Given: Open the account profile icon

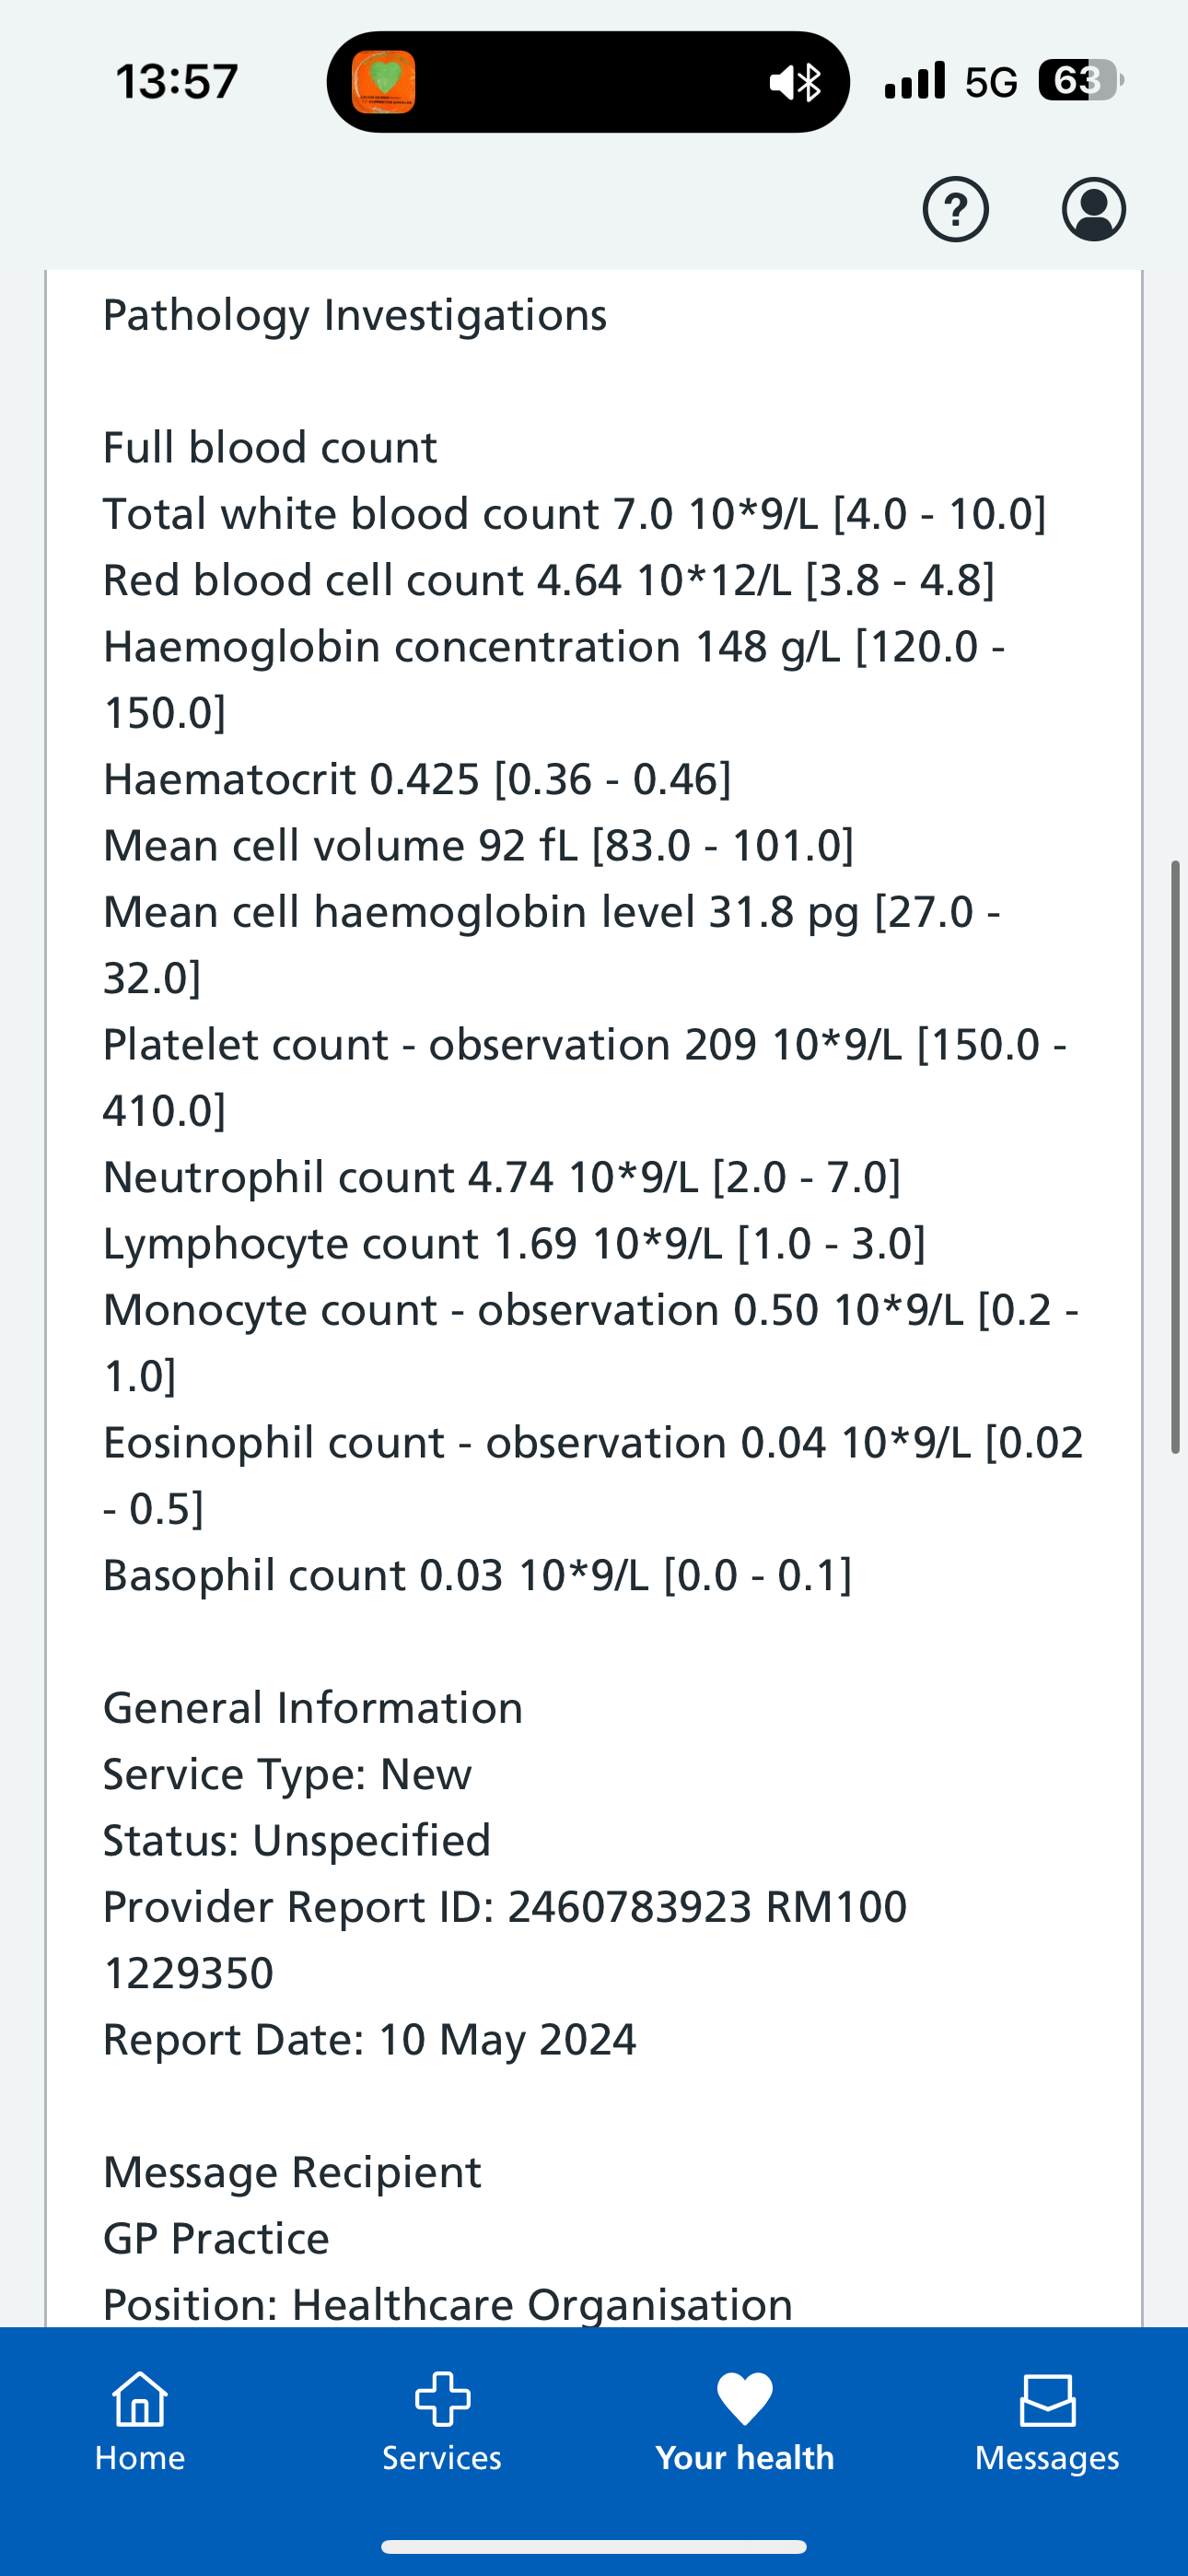Looking at the screenshot, I should [1093, 209].
